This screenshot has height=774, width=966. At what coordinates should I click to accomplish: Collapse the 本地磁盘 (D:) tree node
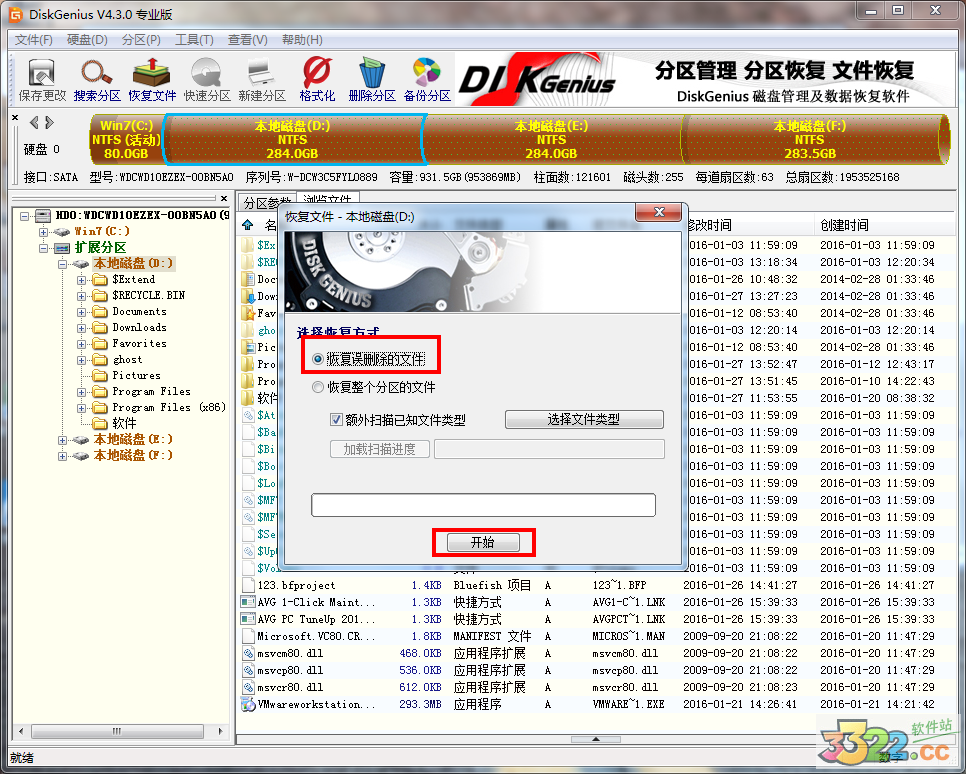click(x=62, y=264)
